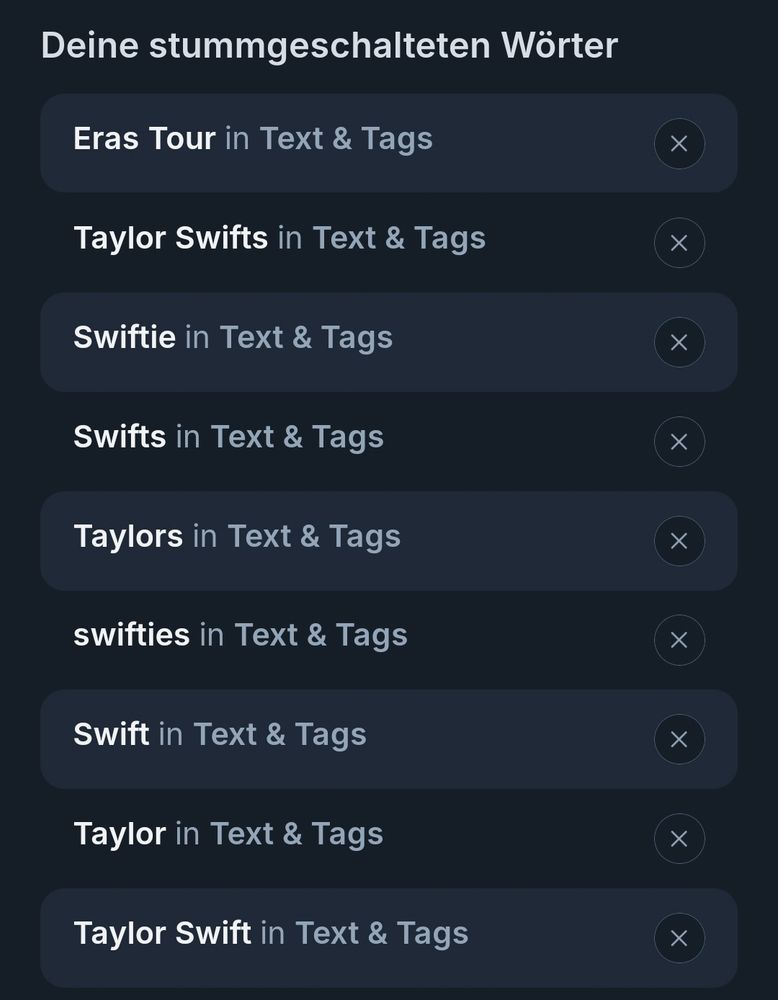Screen dimensions: 778x1000
Task: Click the Taylor entry label
Action: click(120, 834)
